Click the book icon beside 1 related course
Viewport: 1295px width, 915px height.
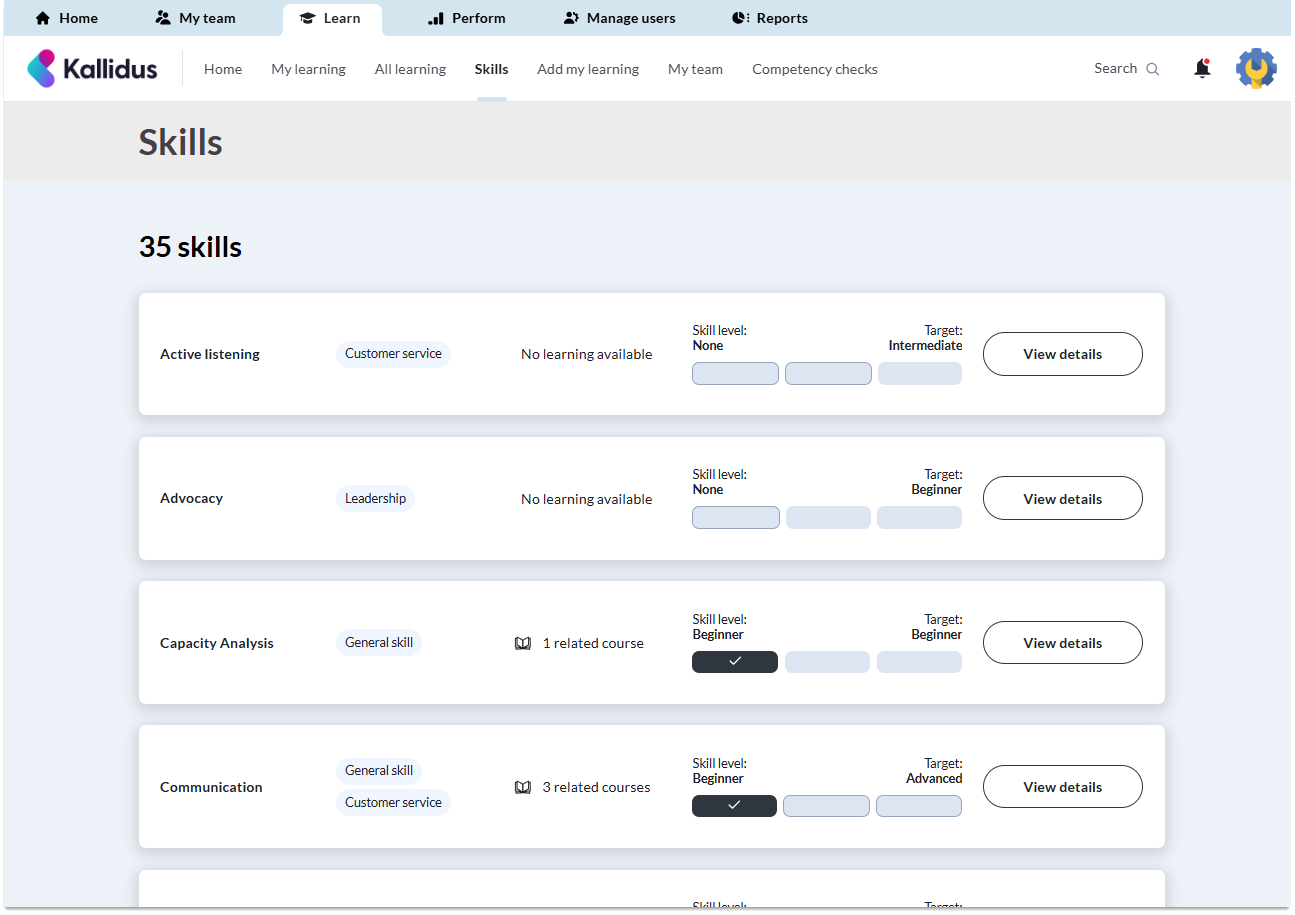(523, 643)
